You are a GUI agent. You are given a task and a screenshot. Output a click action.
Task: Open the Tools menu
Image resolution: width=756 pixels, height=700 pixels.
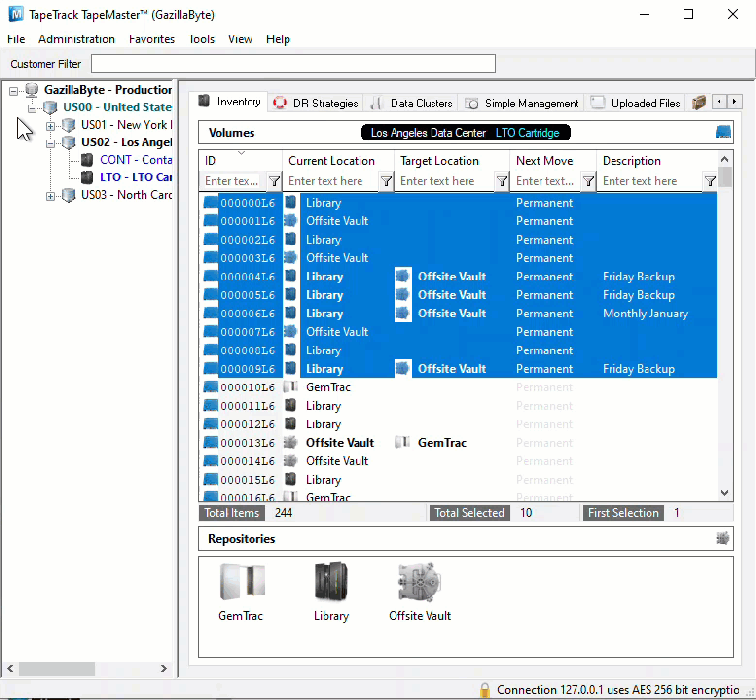coord(202,39)
